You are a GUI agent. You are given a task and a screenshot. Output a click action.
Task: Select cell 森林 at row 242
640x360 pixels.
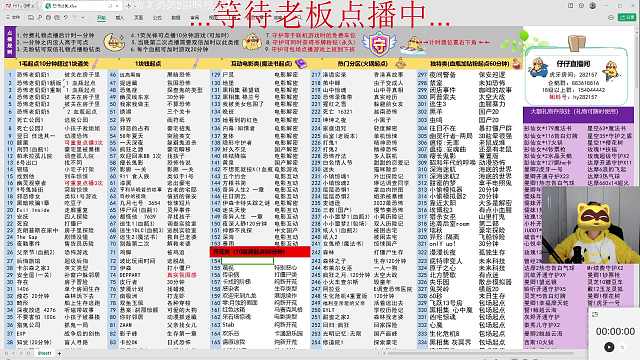tap(328, 253)
